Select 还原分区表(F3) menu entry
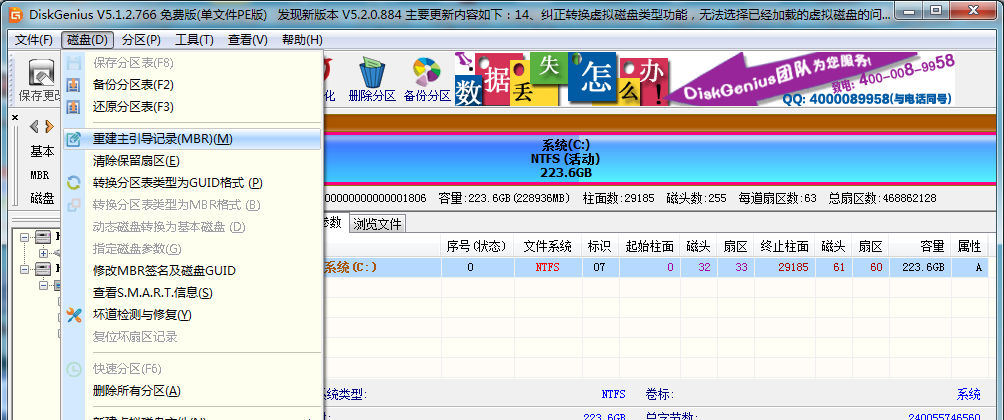Viewport: 1004px width, 420px height. (192, 106)
